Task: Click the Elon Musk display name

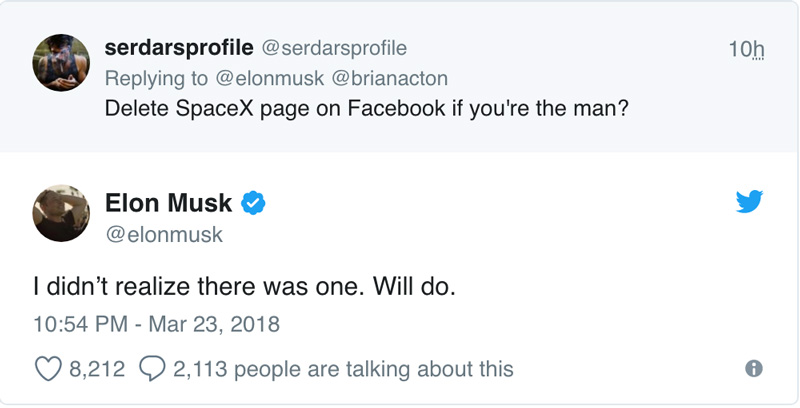Action: (168, 203)
